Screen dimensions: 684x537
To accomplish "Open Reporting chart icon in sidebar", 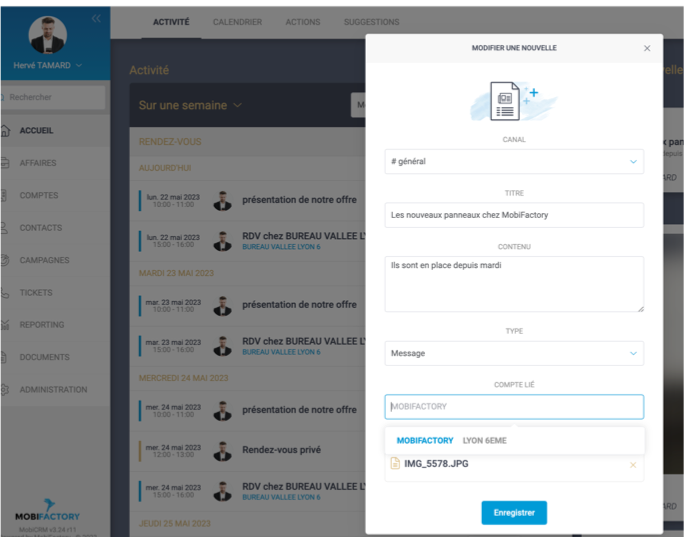I will click(x=5, y=325).
